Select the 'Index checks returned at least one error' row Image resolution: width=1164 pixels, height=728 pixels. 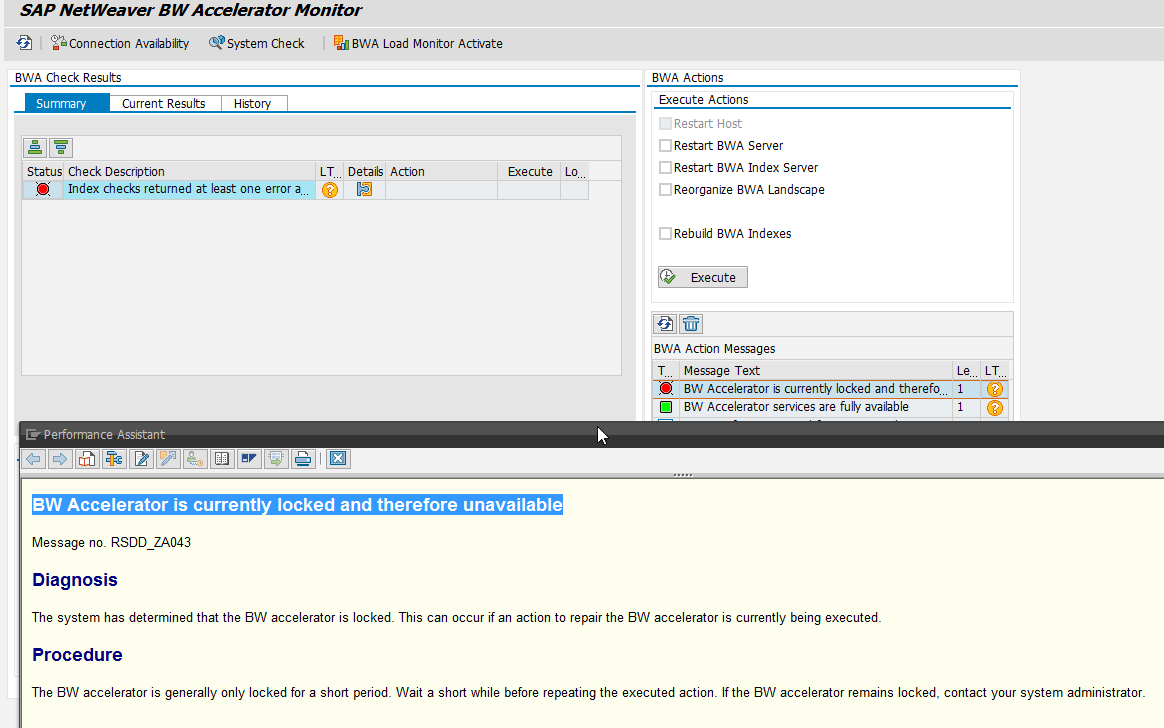click(x=187, y=189)
